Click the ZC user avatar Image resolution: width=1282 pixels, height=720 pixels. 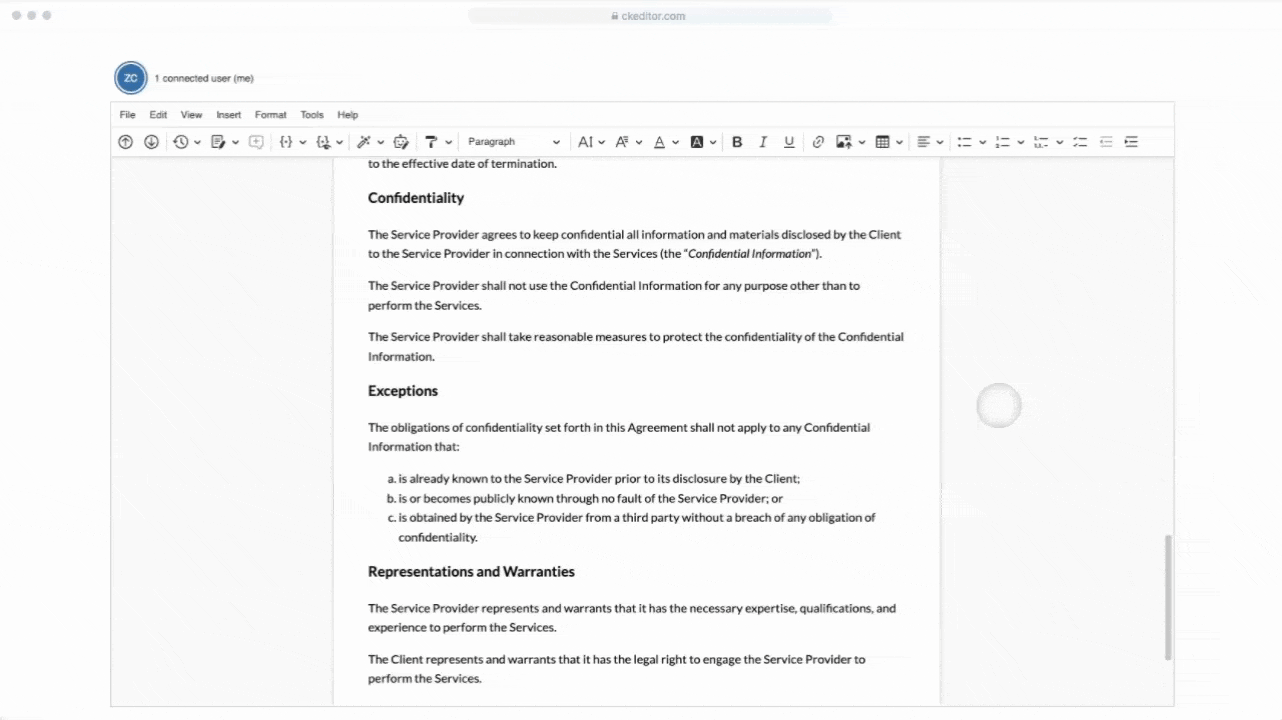coord(131,78)
